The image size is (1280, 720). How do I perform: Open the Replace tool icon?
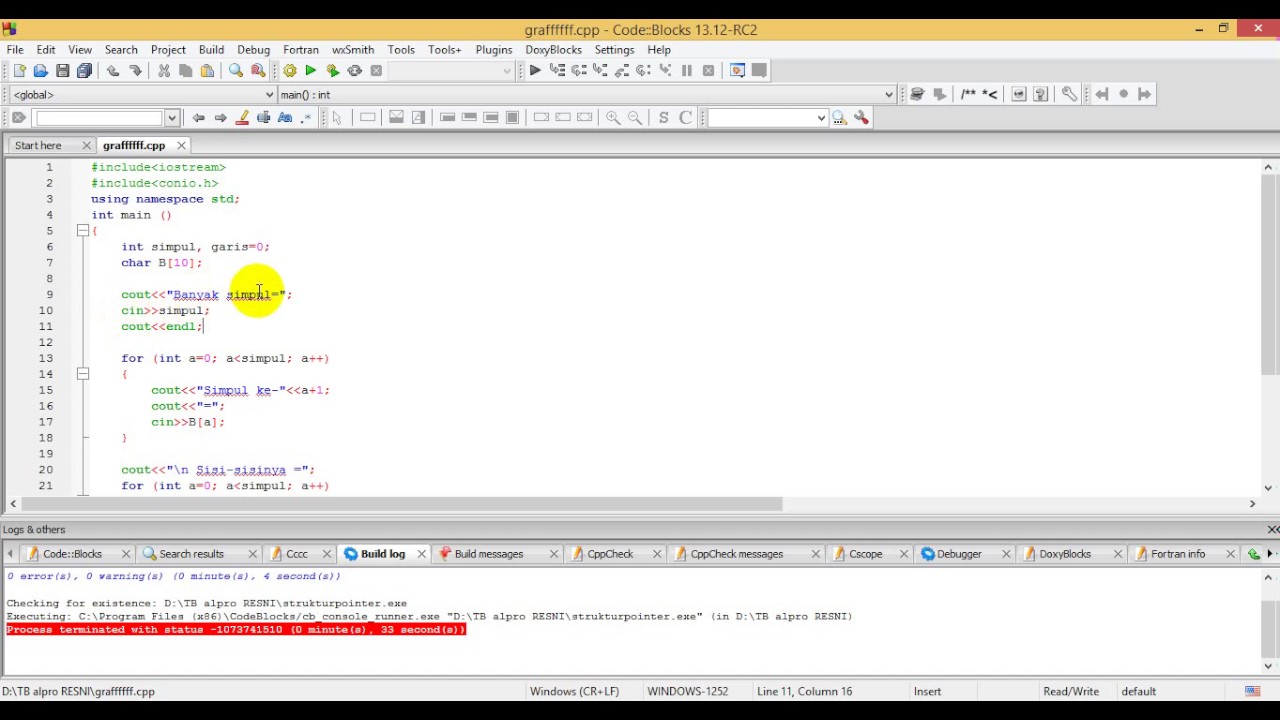tap(258, 71)
